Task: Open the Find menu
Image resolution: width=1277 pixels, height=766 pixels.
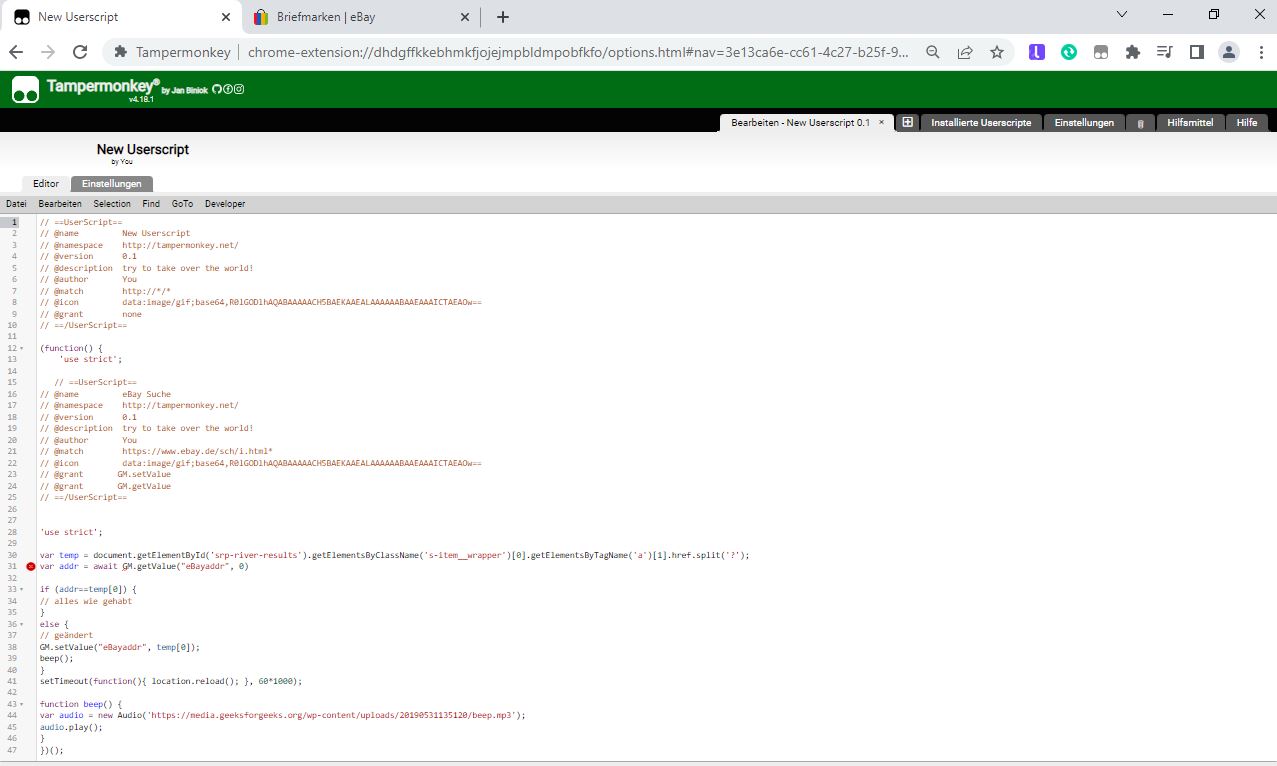Action: 151,204
